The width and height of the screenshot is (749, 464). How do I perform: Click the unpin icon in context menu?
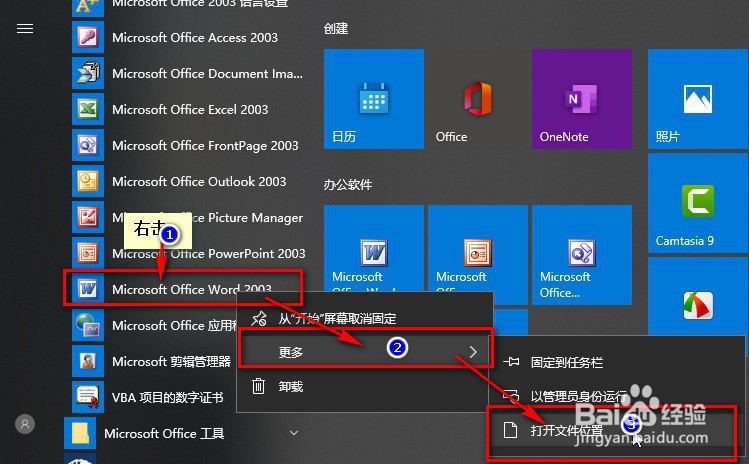coord(258,318)
